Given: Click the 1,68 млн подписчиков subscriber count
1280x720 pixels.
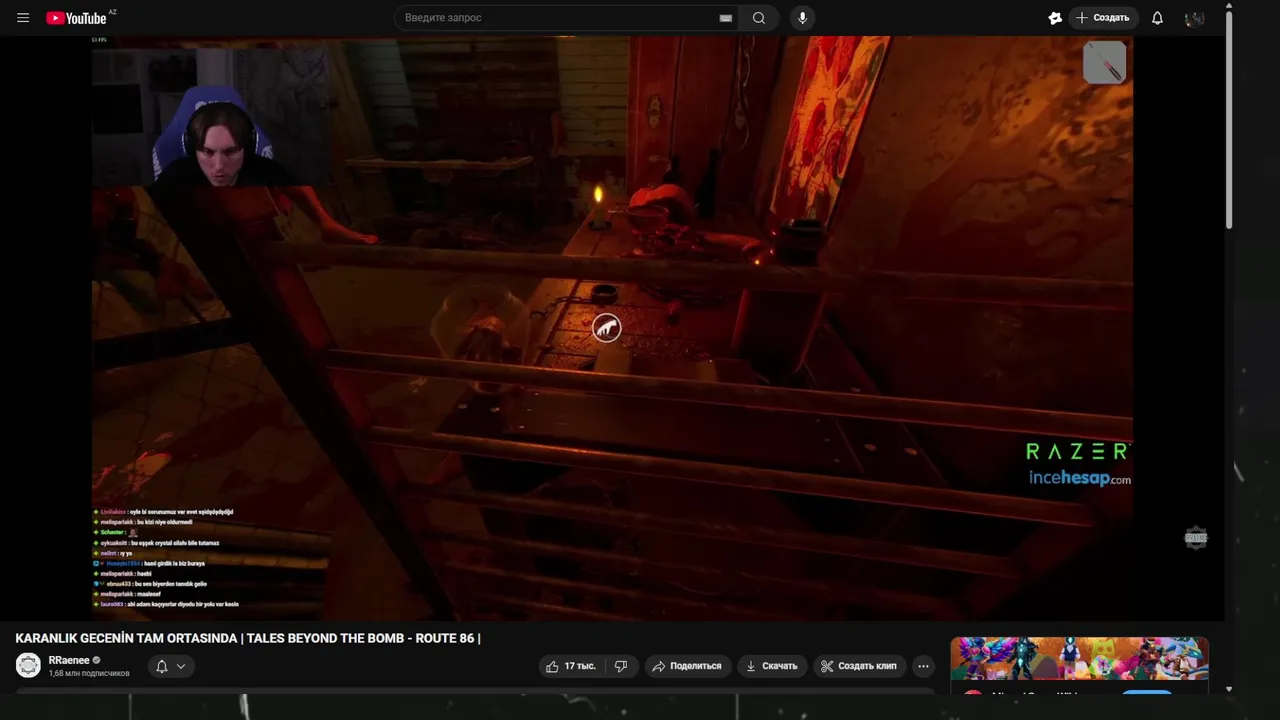Looking at the screenshot, I should coord(89,673).
